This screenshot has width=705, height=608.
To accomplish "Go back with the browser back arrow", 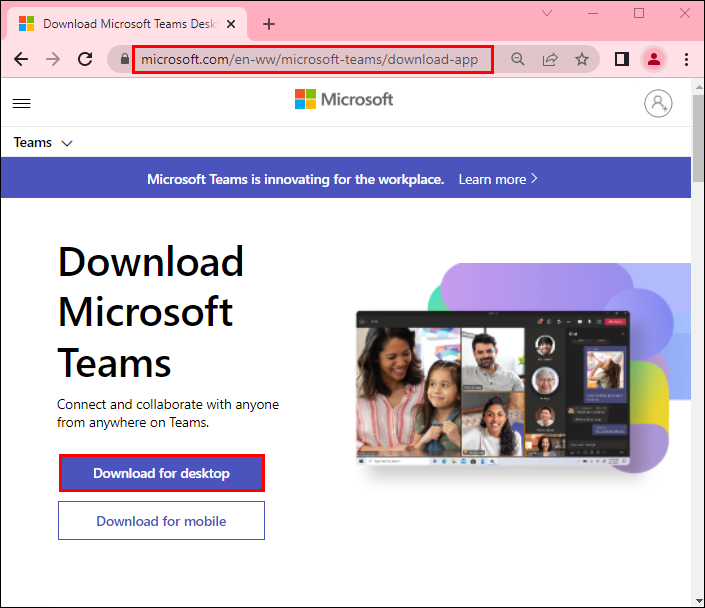I will tap(21, 59).
